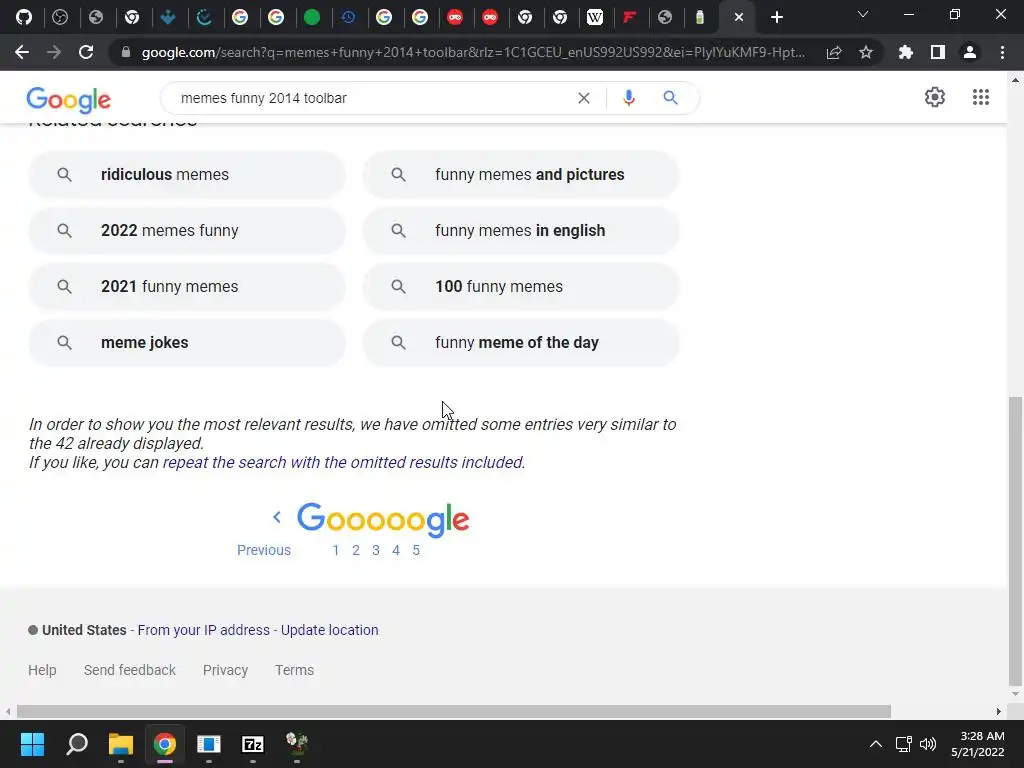The image size is (1024, 768).
Task: Switch to the blue history clock tab
Action: tap(348, 17)
